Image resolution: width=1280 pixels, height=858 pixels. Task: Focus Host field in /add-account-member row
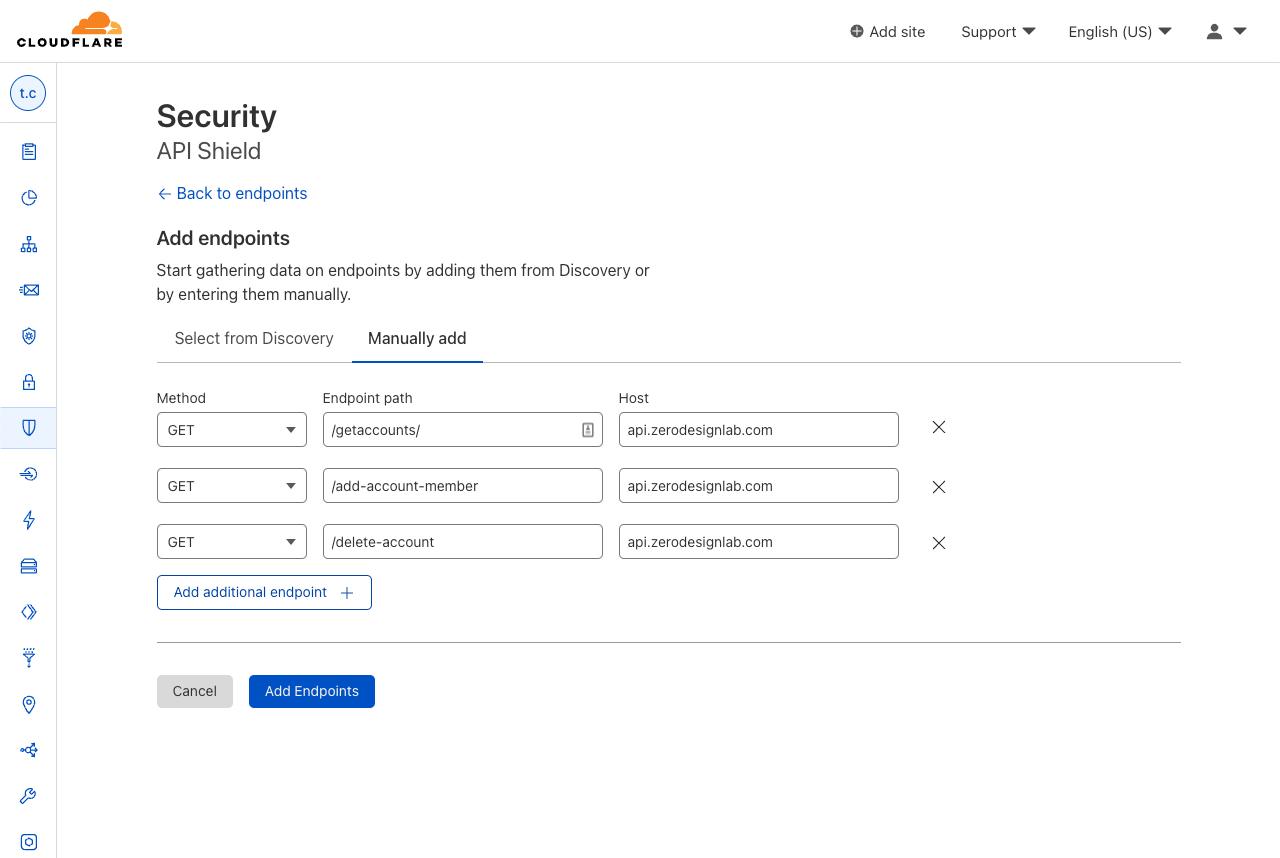coord(759,486)
